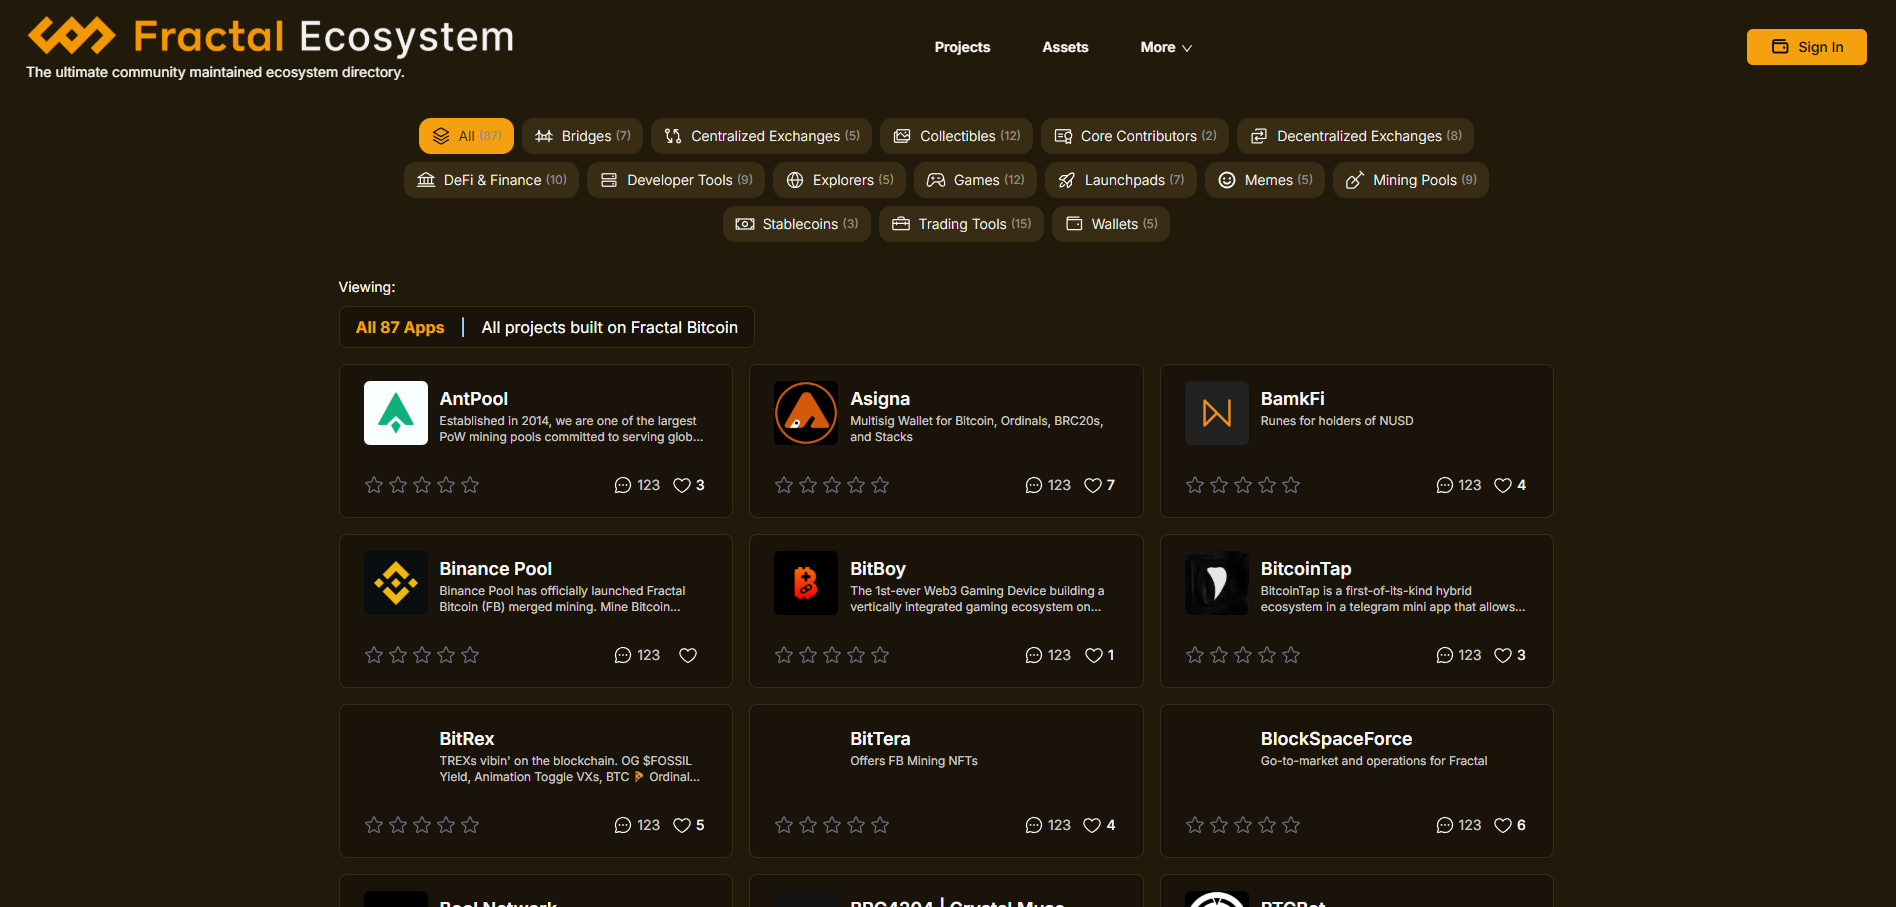Screen dimensions: 1896x907
Task: Like Binance Pool with the heart icon
Action: (688, 655)
